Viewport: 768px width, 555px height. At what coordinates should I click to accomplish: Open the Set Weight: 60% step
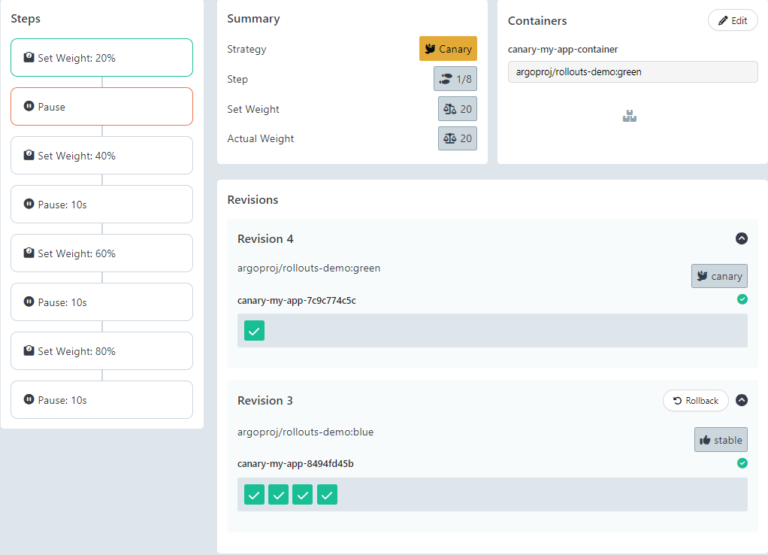[x=101, y=253]
